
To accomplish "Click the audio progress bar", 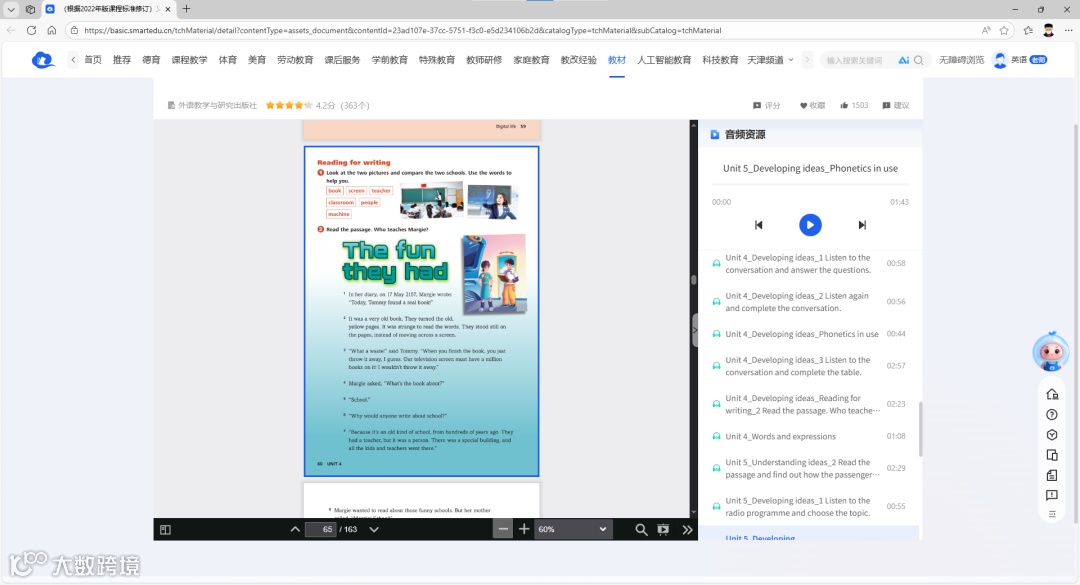I will (x=810, y=185).
